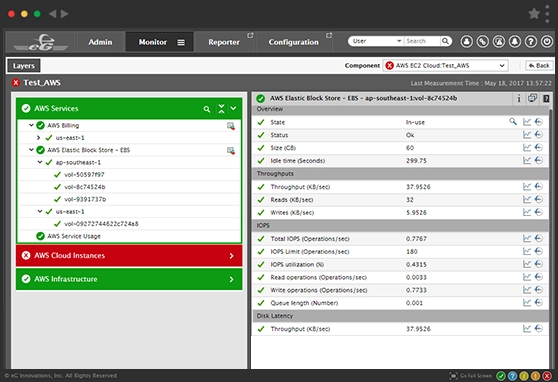Open the help question mark icon
This screenshot has width=558, height=382.
click(531, 42)
